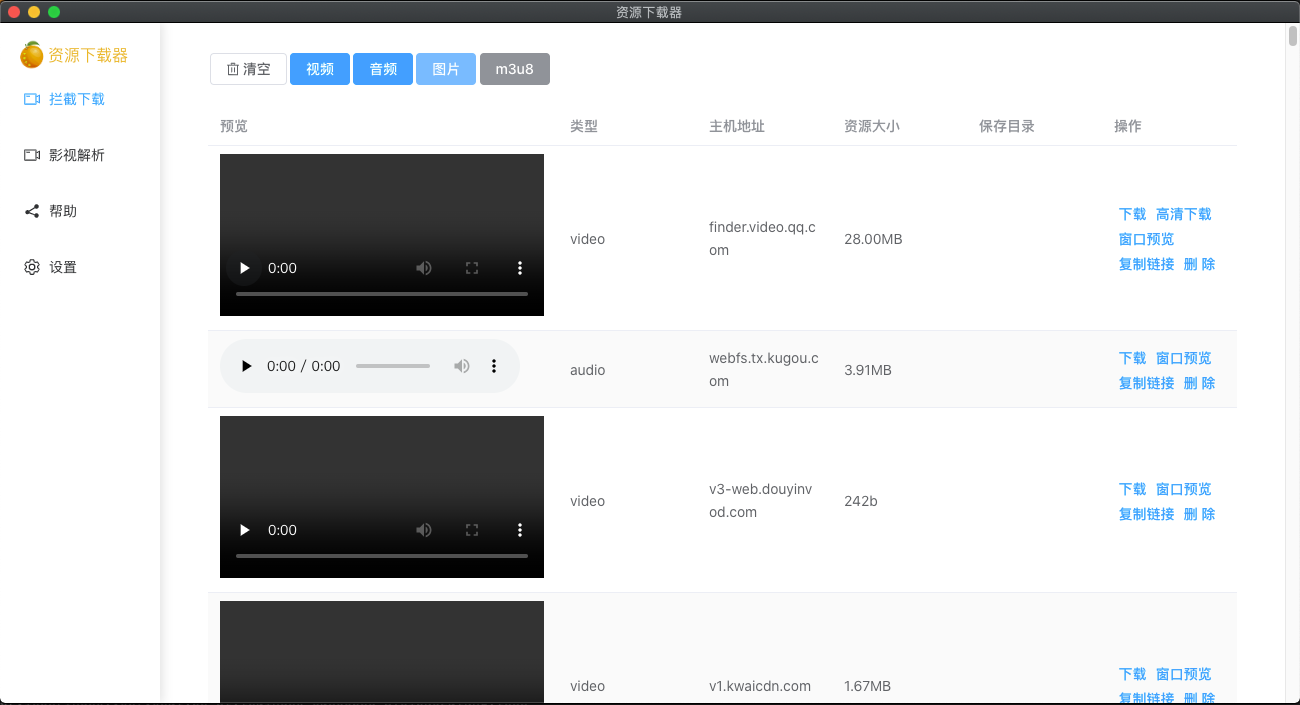Screen dimensions: 1300x705
Task: Click the v3-web.douyinvod.com video thumbnail
Action: pyautogui.click(x=382, y=497)
